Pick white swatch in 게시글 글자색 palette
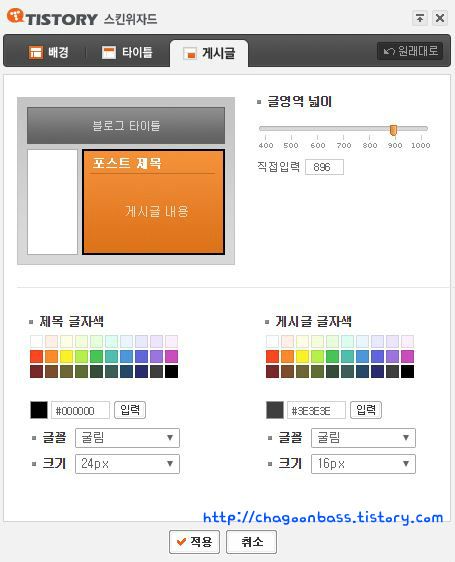 pos(272,342)
